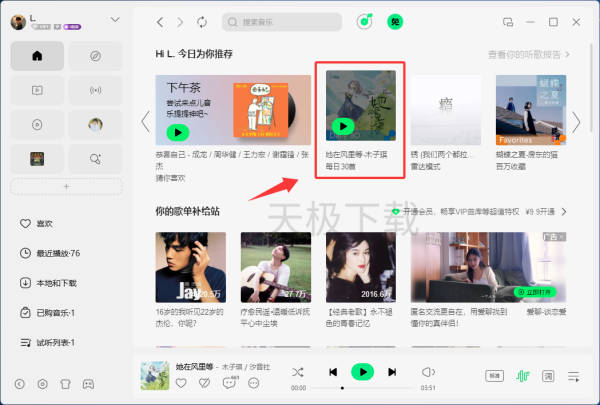
Task: Open the music recognition icon beside search
Action: tap(365, 21)
